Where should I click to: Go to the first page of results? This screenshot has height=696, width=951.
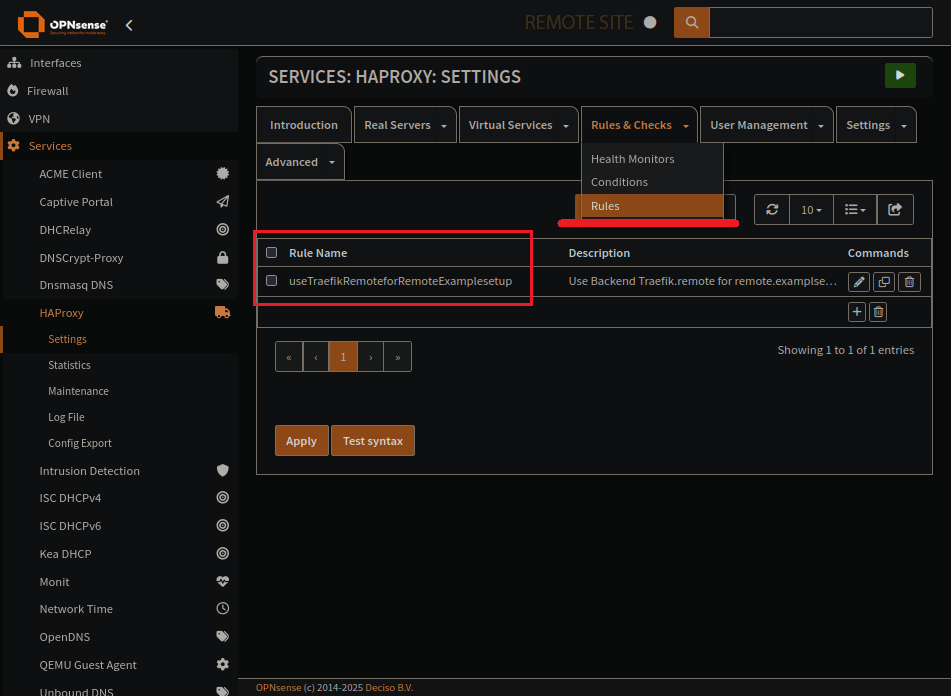[289, 357]
